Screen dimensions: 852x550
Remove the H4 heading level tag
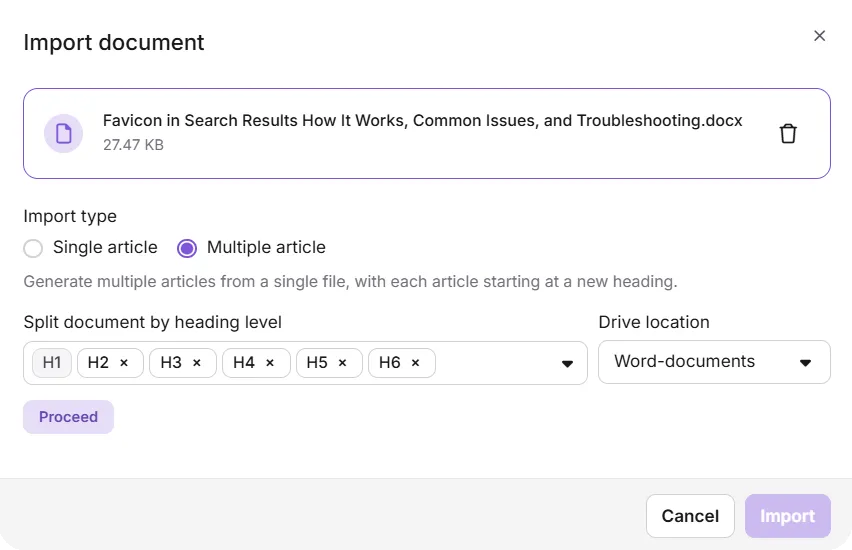point(270,363)
